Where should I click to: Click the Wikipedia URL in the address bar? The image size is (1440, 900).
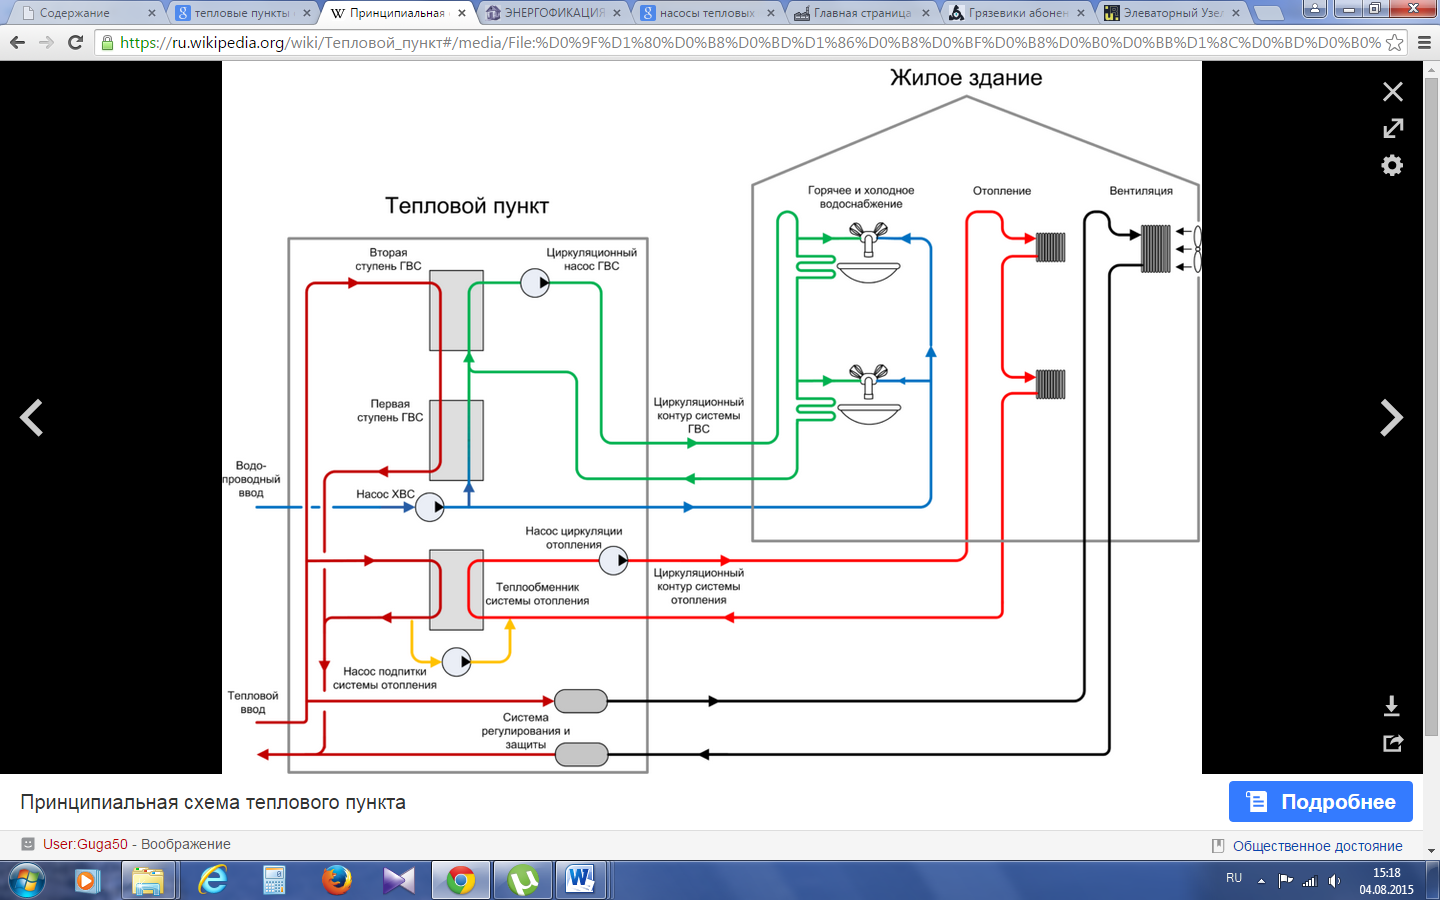click(x=750, y=43)
